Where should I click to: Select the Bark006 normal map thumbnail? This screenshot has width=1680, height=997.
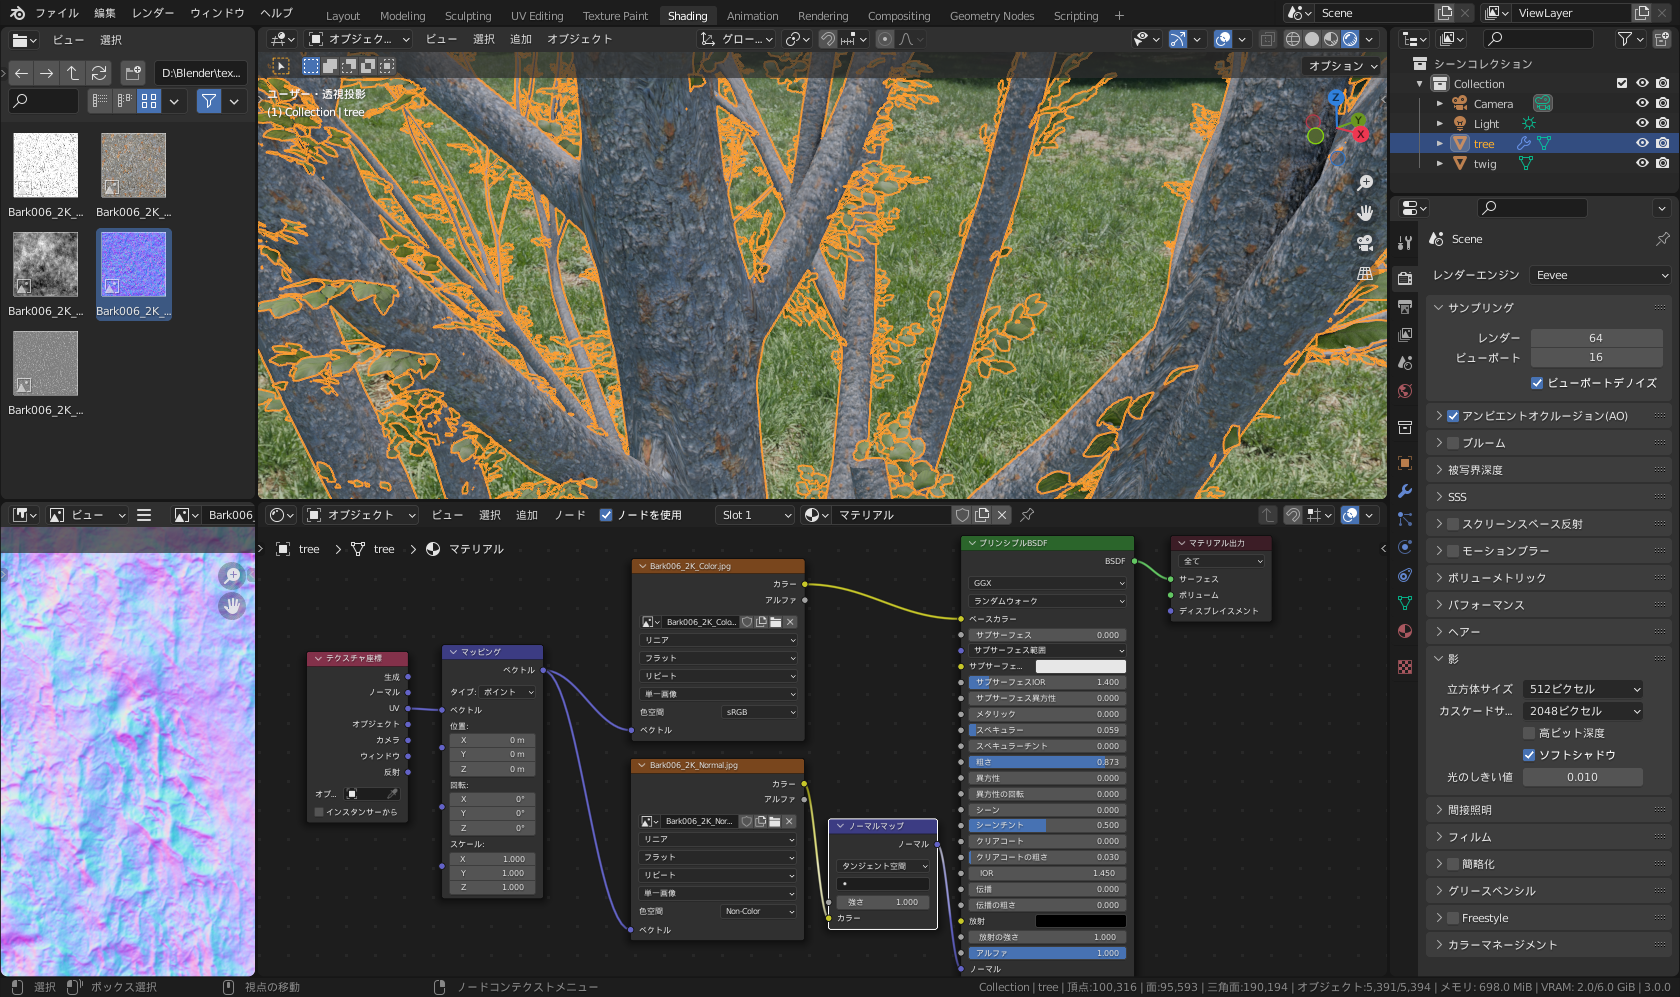pyautogui.click(x=133, y=265)
